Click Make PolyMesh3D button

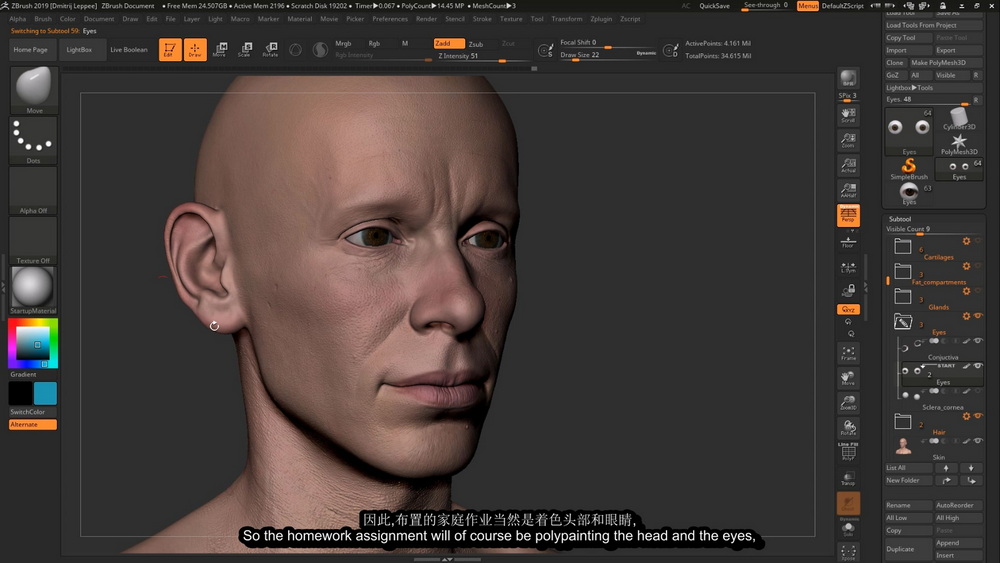coord(945,62)
